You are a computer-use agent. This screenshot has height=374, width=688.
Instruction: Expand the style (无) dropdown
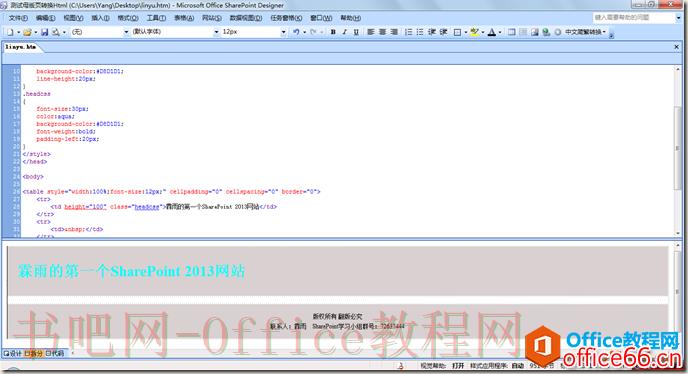(x=100, y=32)
